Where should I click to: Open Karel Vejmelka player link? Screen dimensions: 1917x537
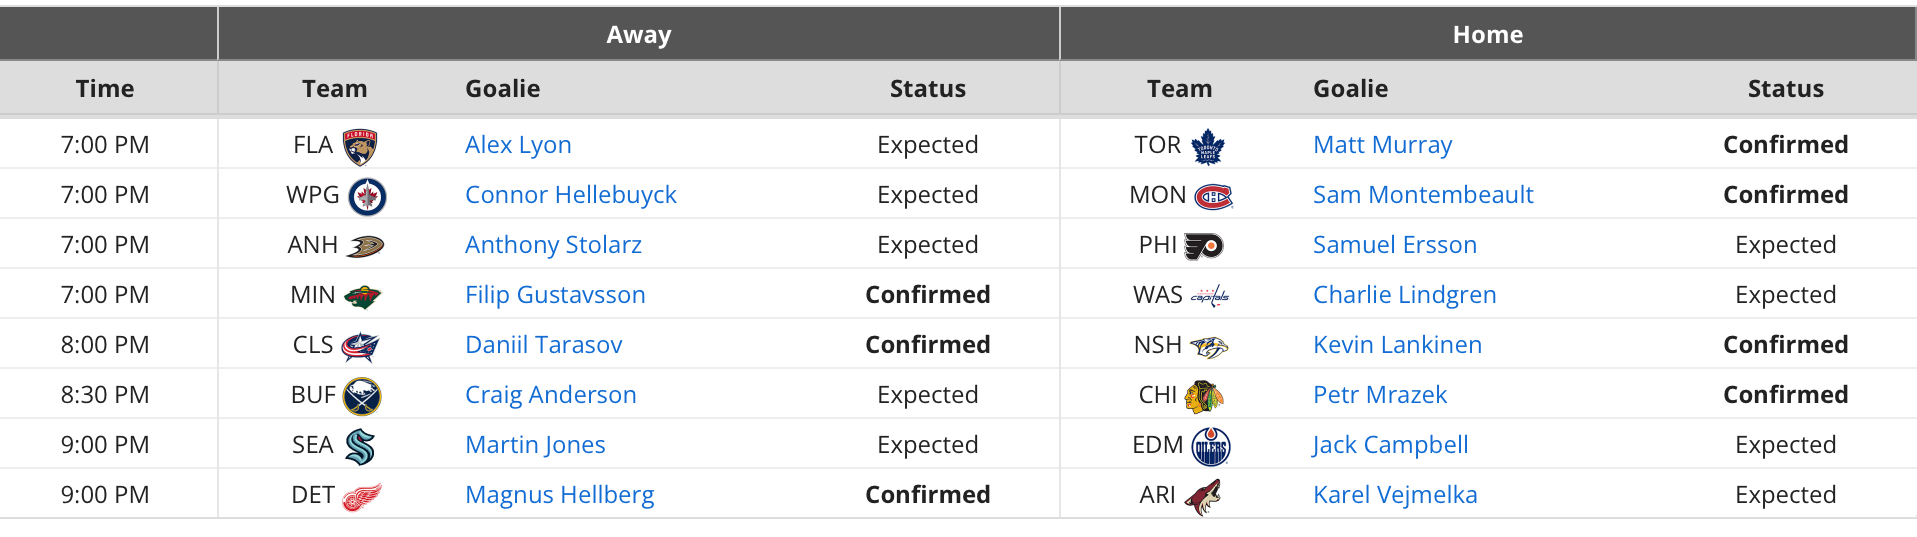1395,495
